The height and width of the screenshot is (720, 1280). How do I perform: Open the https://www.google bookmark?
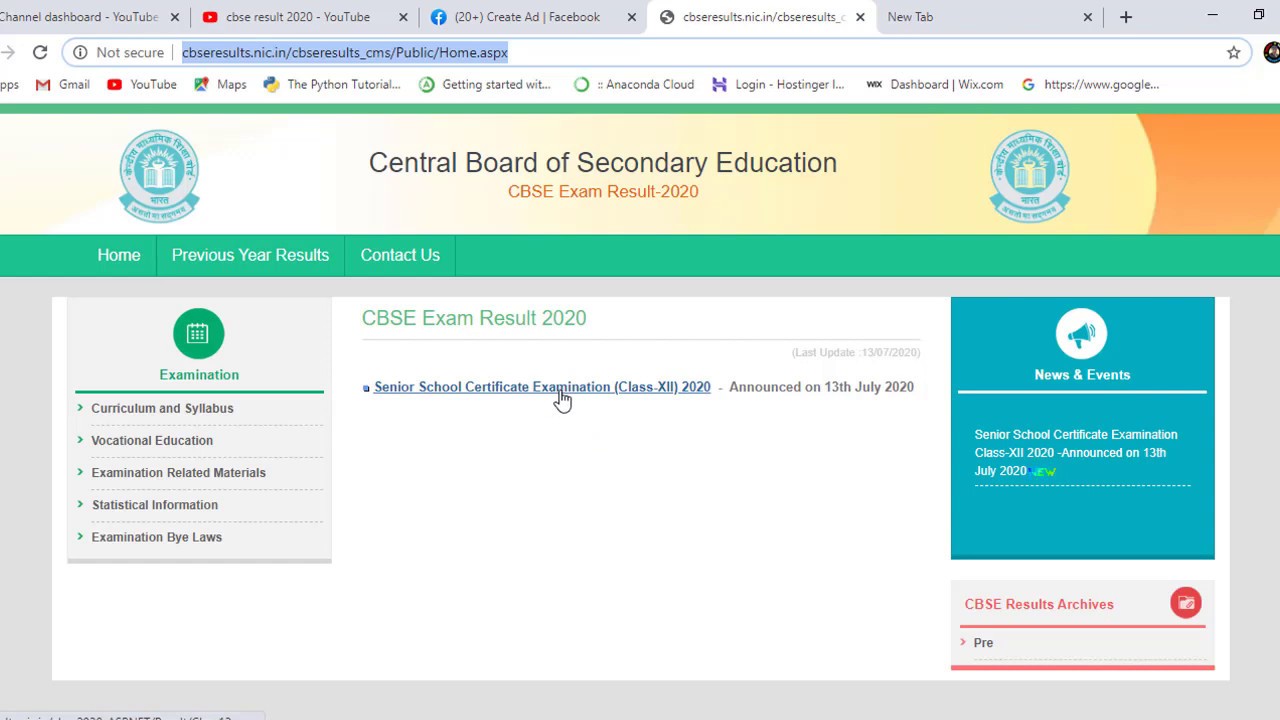click(1089, 84)
